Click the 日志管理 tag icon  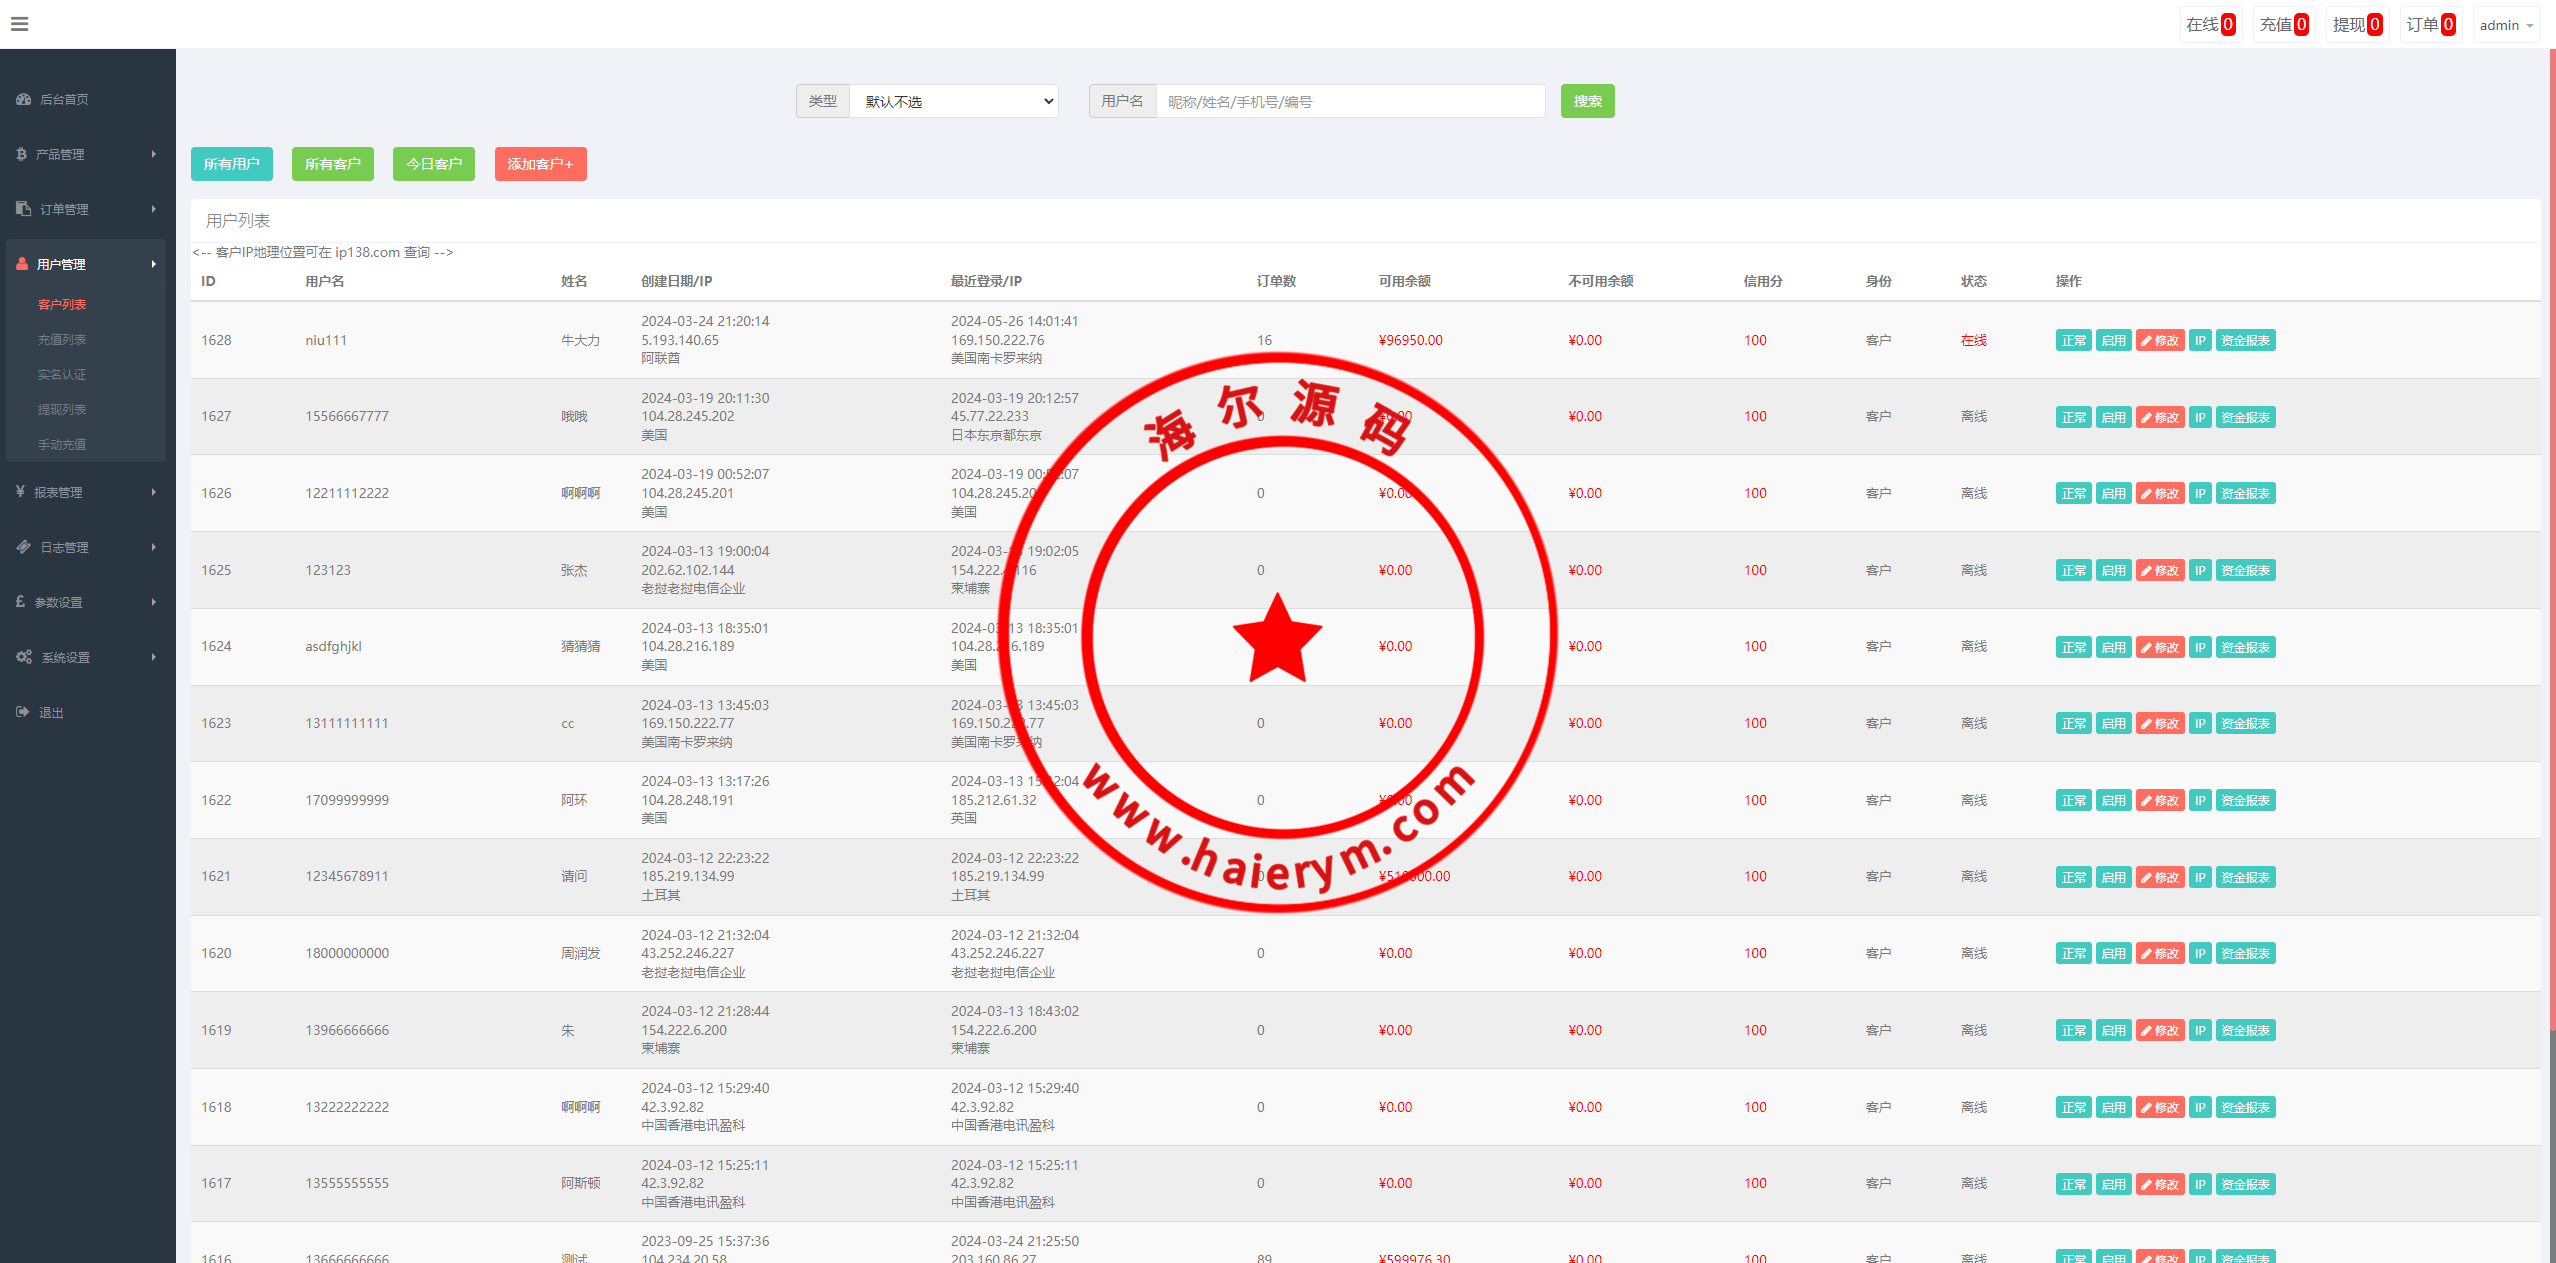coord(24,547)
